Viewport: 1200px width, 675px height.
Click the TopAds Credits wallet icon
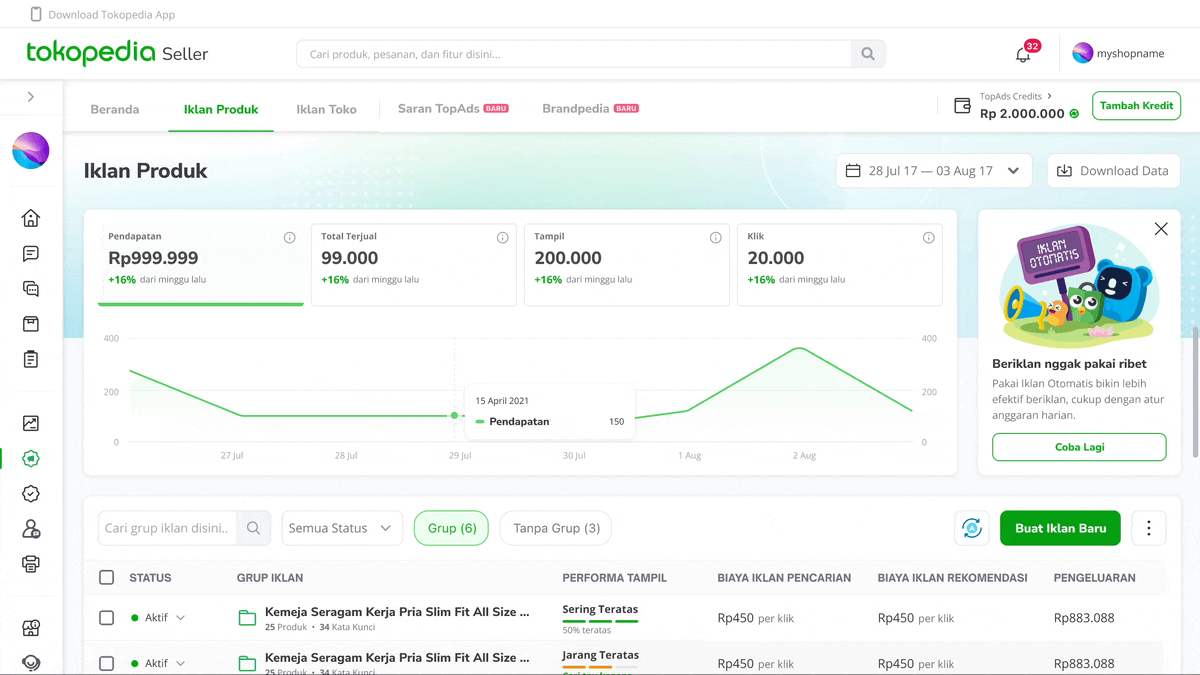[962, 105]
